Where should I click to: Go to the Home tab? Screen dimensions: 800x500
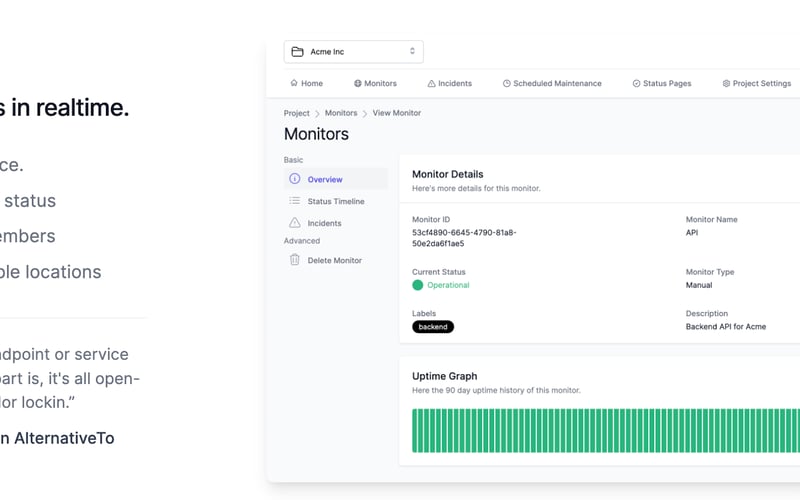pos(307,83)
